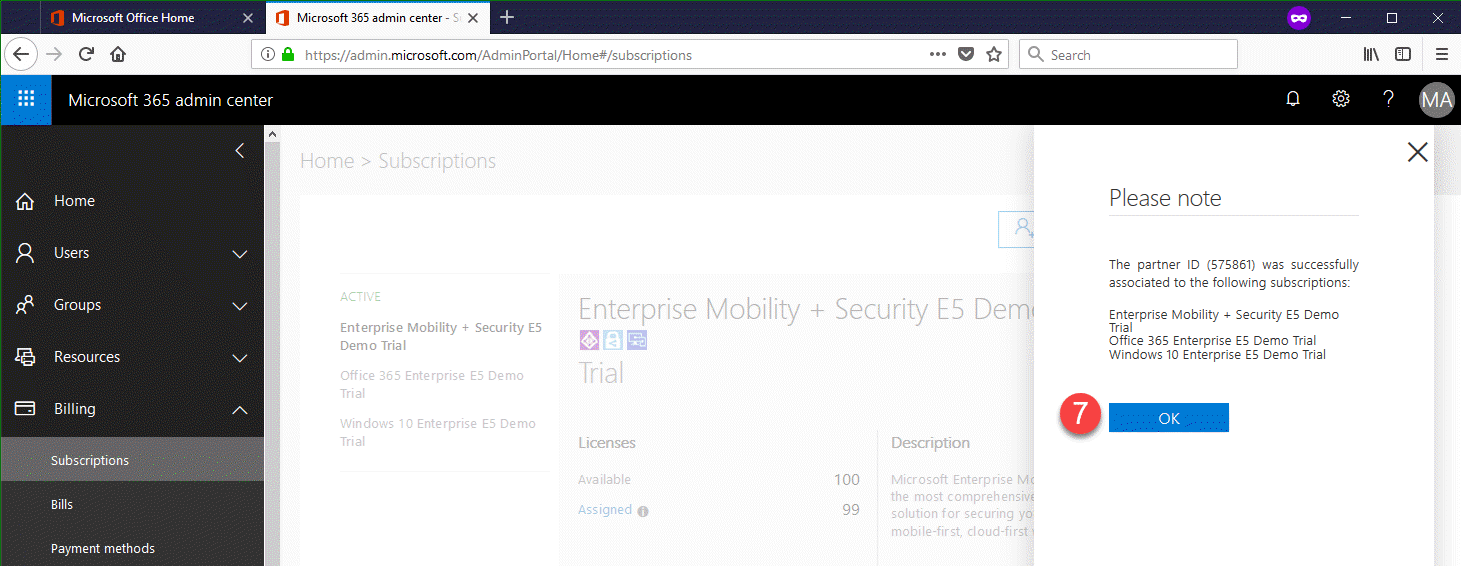Click Home in the breadcrumb
Image resolution: width=1461 pixels, height=566 pixels.
coord(327,161)
